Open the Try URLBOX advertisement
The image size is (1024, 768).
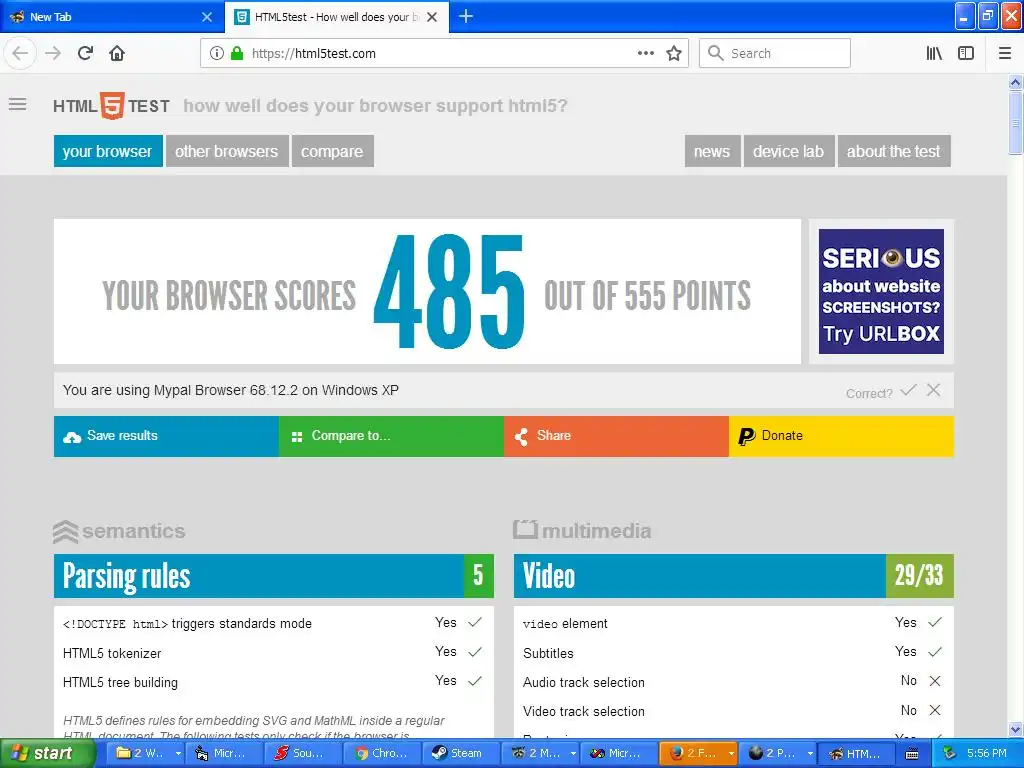881,291
